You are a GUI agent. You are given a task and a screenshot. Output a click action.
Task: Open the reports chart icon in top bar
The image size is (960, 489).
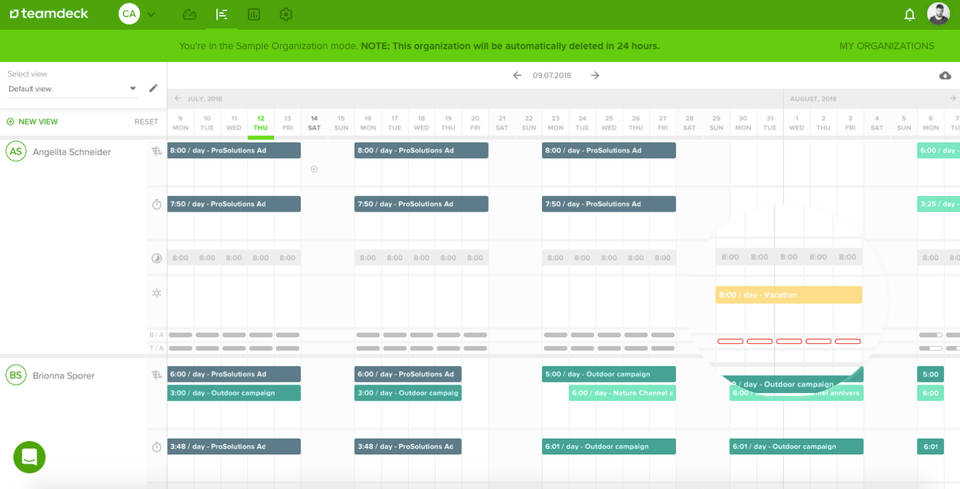point(254,15)
